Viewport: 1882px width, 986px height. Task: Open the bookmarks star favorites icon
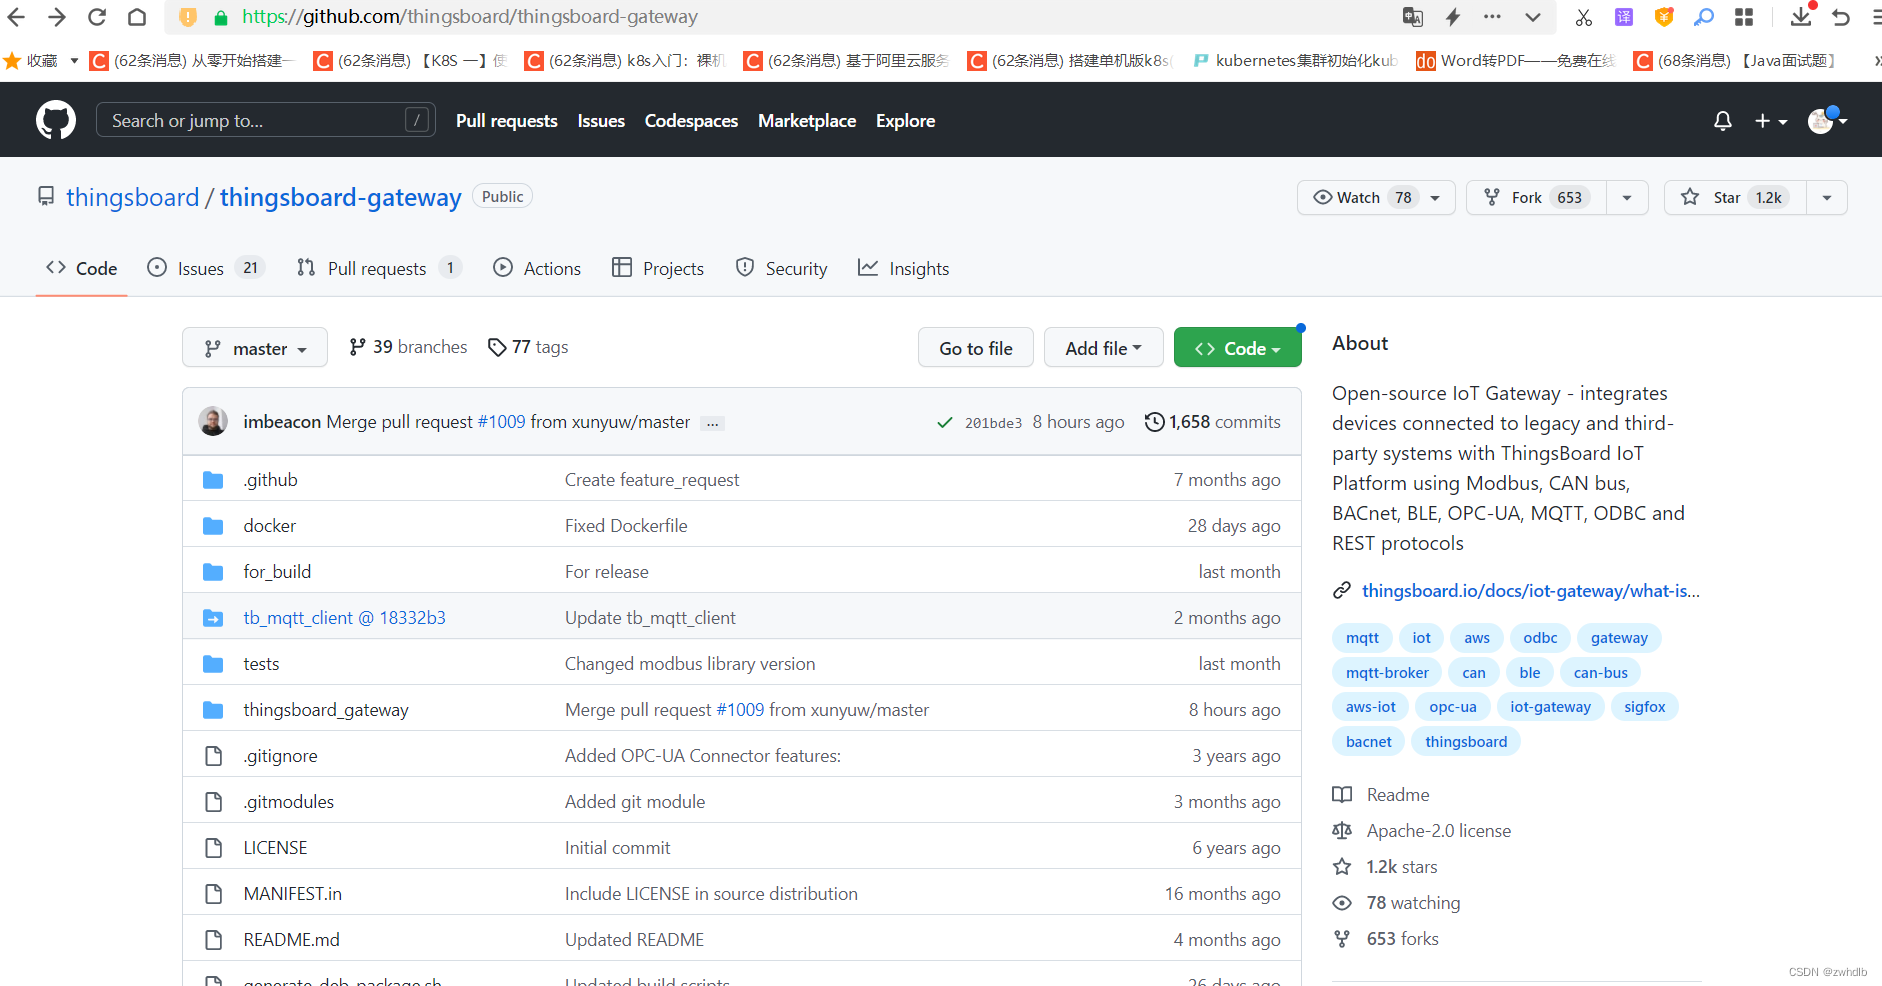(x=13, y=61)
